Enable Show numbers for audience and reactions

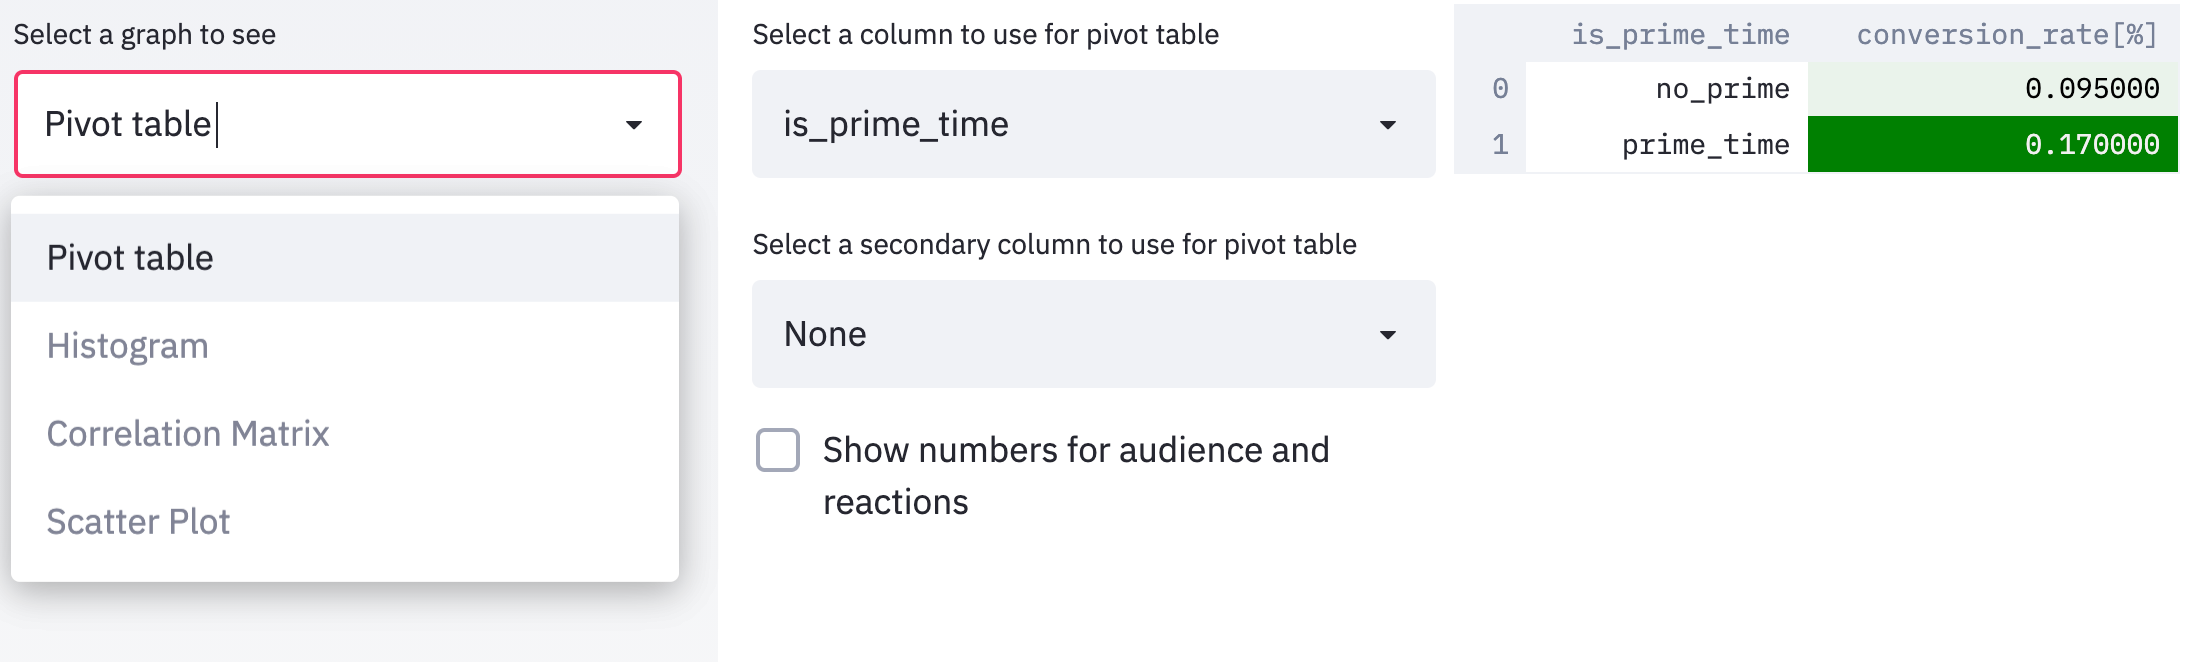pyautogui.click(x=778, y=450)
